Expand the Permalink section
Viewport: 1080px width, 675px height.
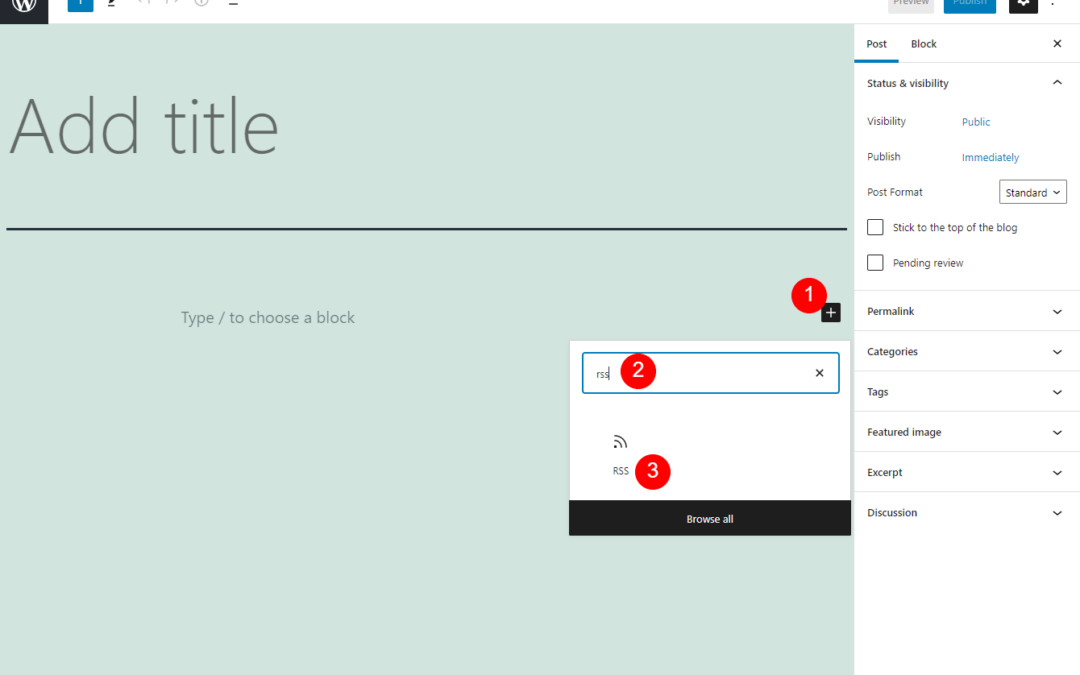pyautogui.click(x=966, y=312)
